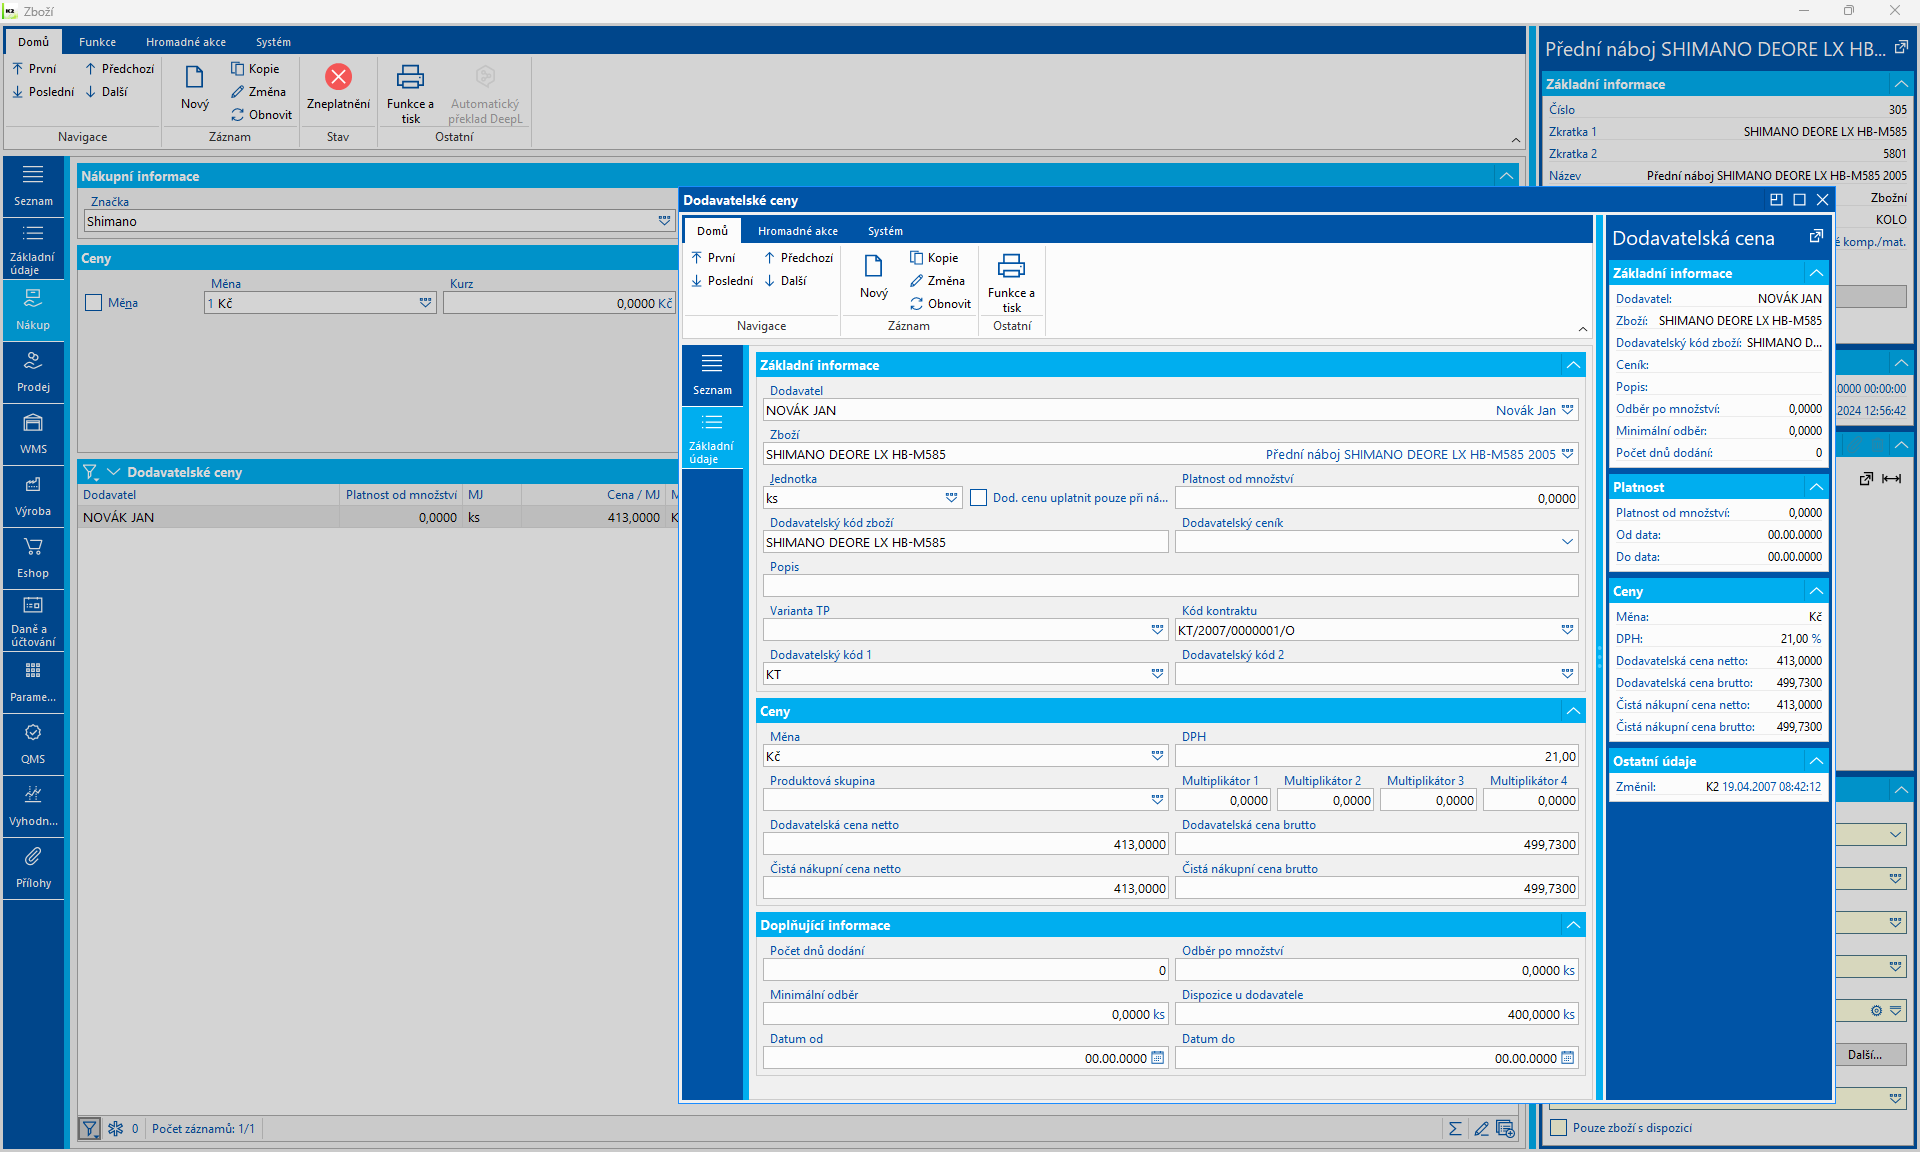Check Pouze zboží s dispozicí
The height and width of the screenshot is (1152, 1920).
pos(1559,1128)
